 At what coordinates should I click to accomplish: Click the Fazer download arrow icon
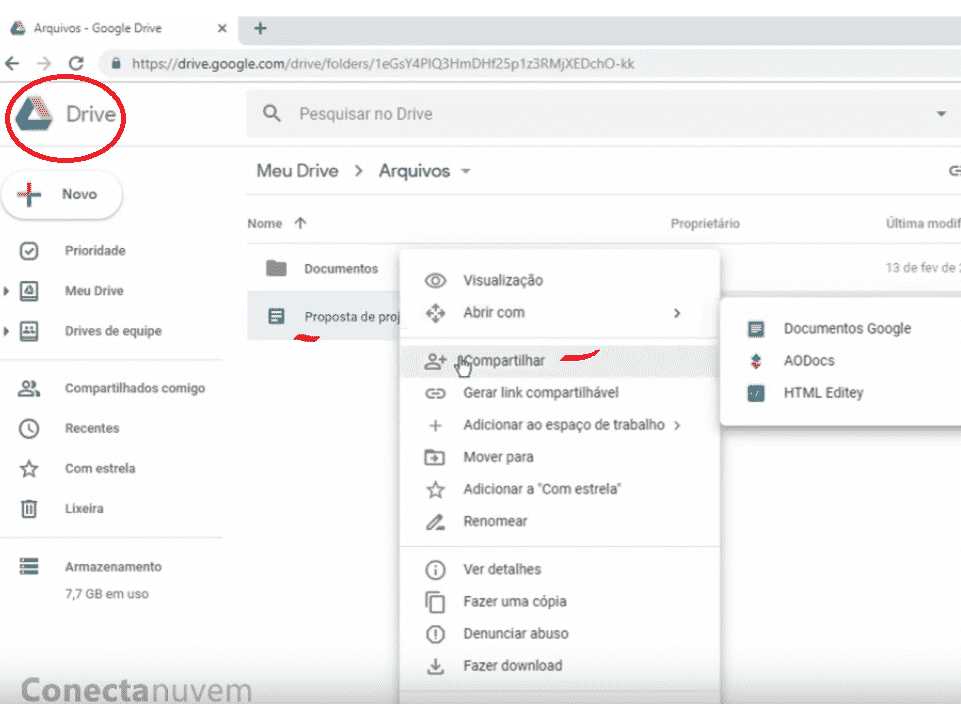(x=435, y=666)
